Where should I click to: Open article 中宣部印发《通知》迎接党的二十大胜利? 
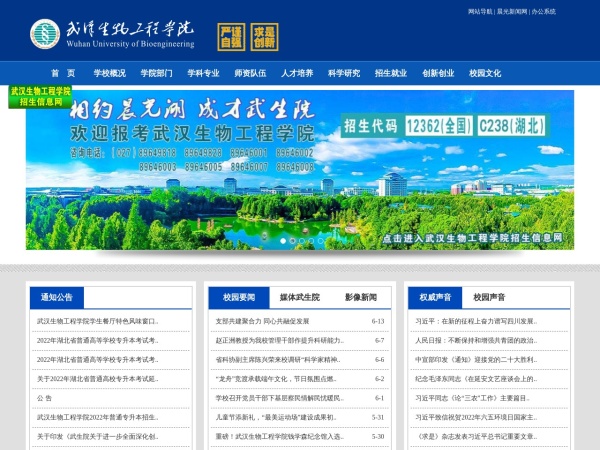pos(476,360)
